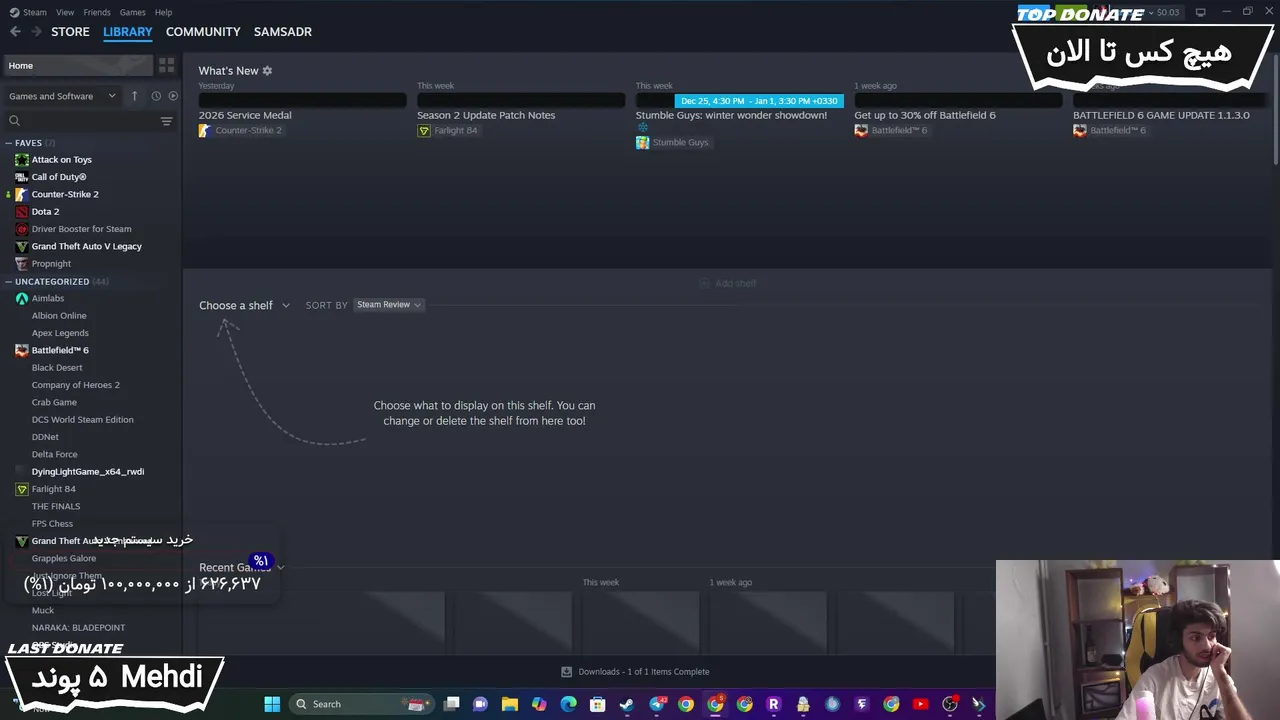Open 2026 Service Medal news item

tap(245, 115)
